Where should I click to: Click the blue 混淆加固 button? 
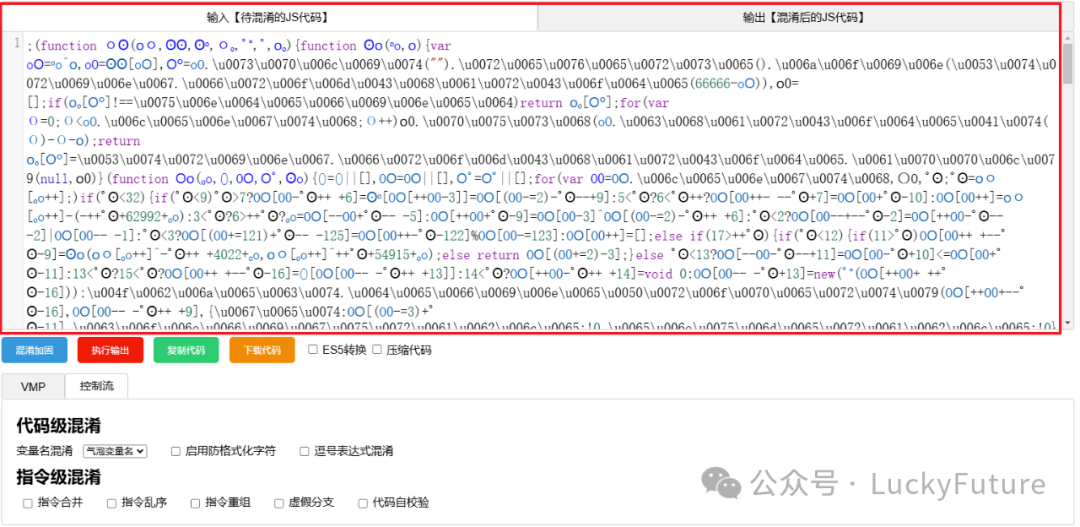34,350
